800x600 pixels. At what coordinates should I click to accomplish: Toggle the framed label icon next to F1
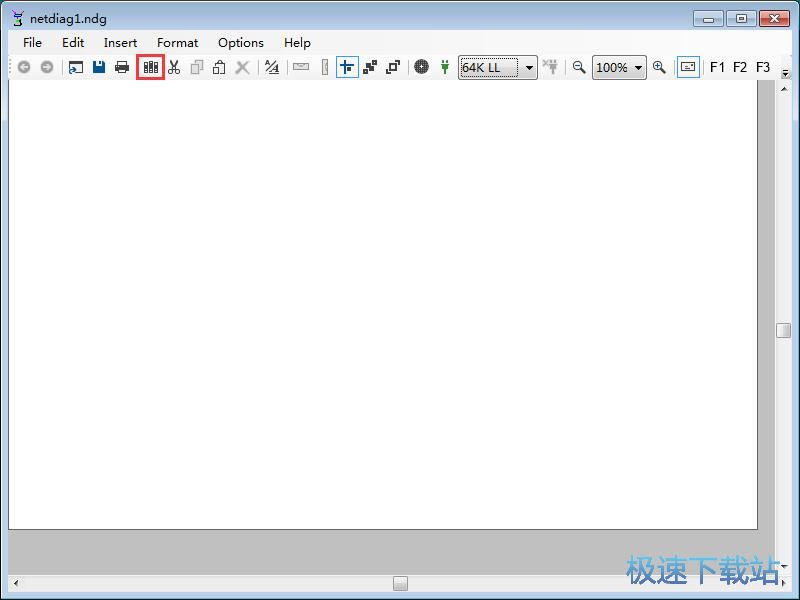688,67
